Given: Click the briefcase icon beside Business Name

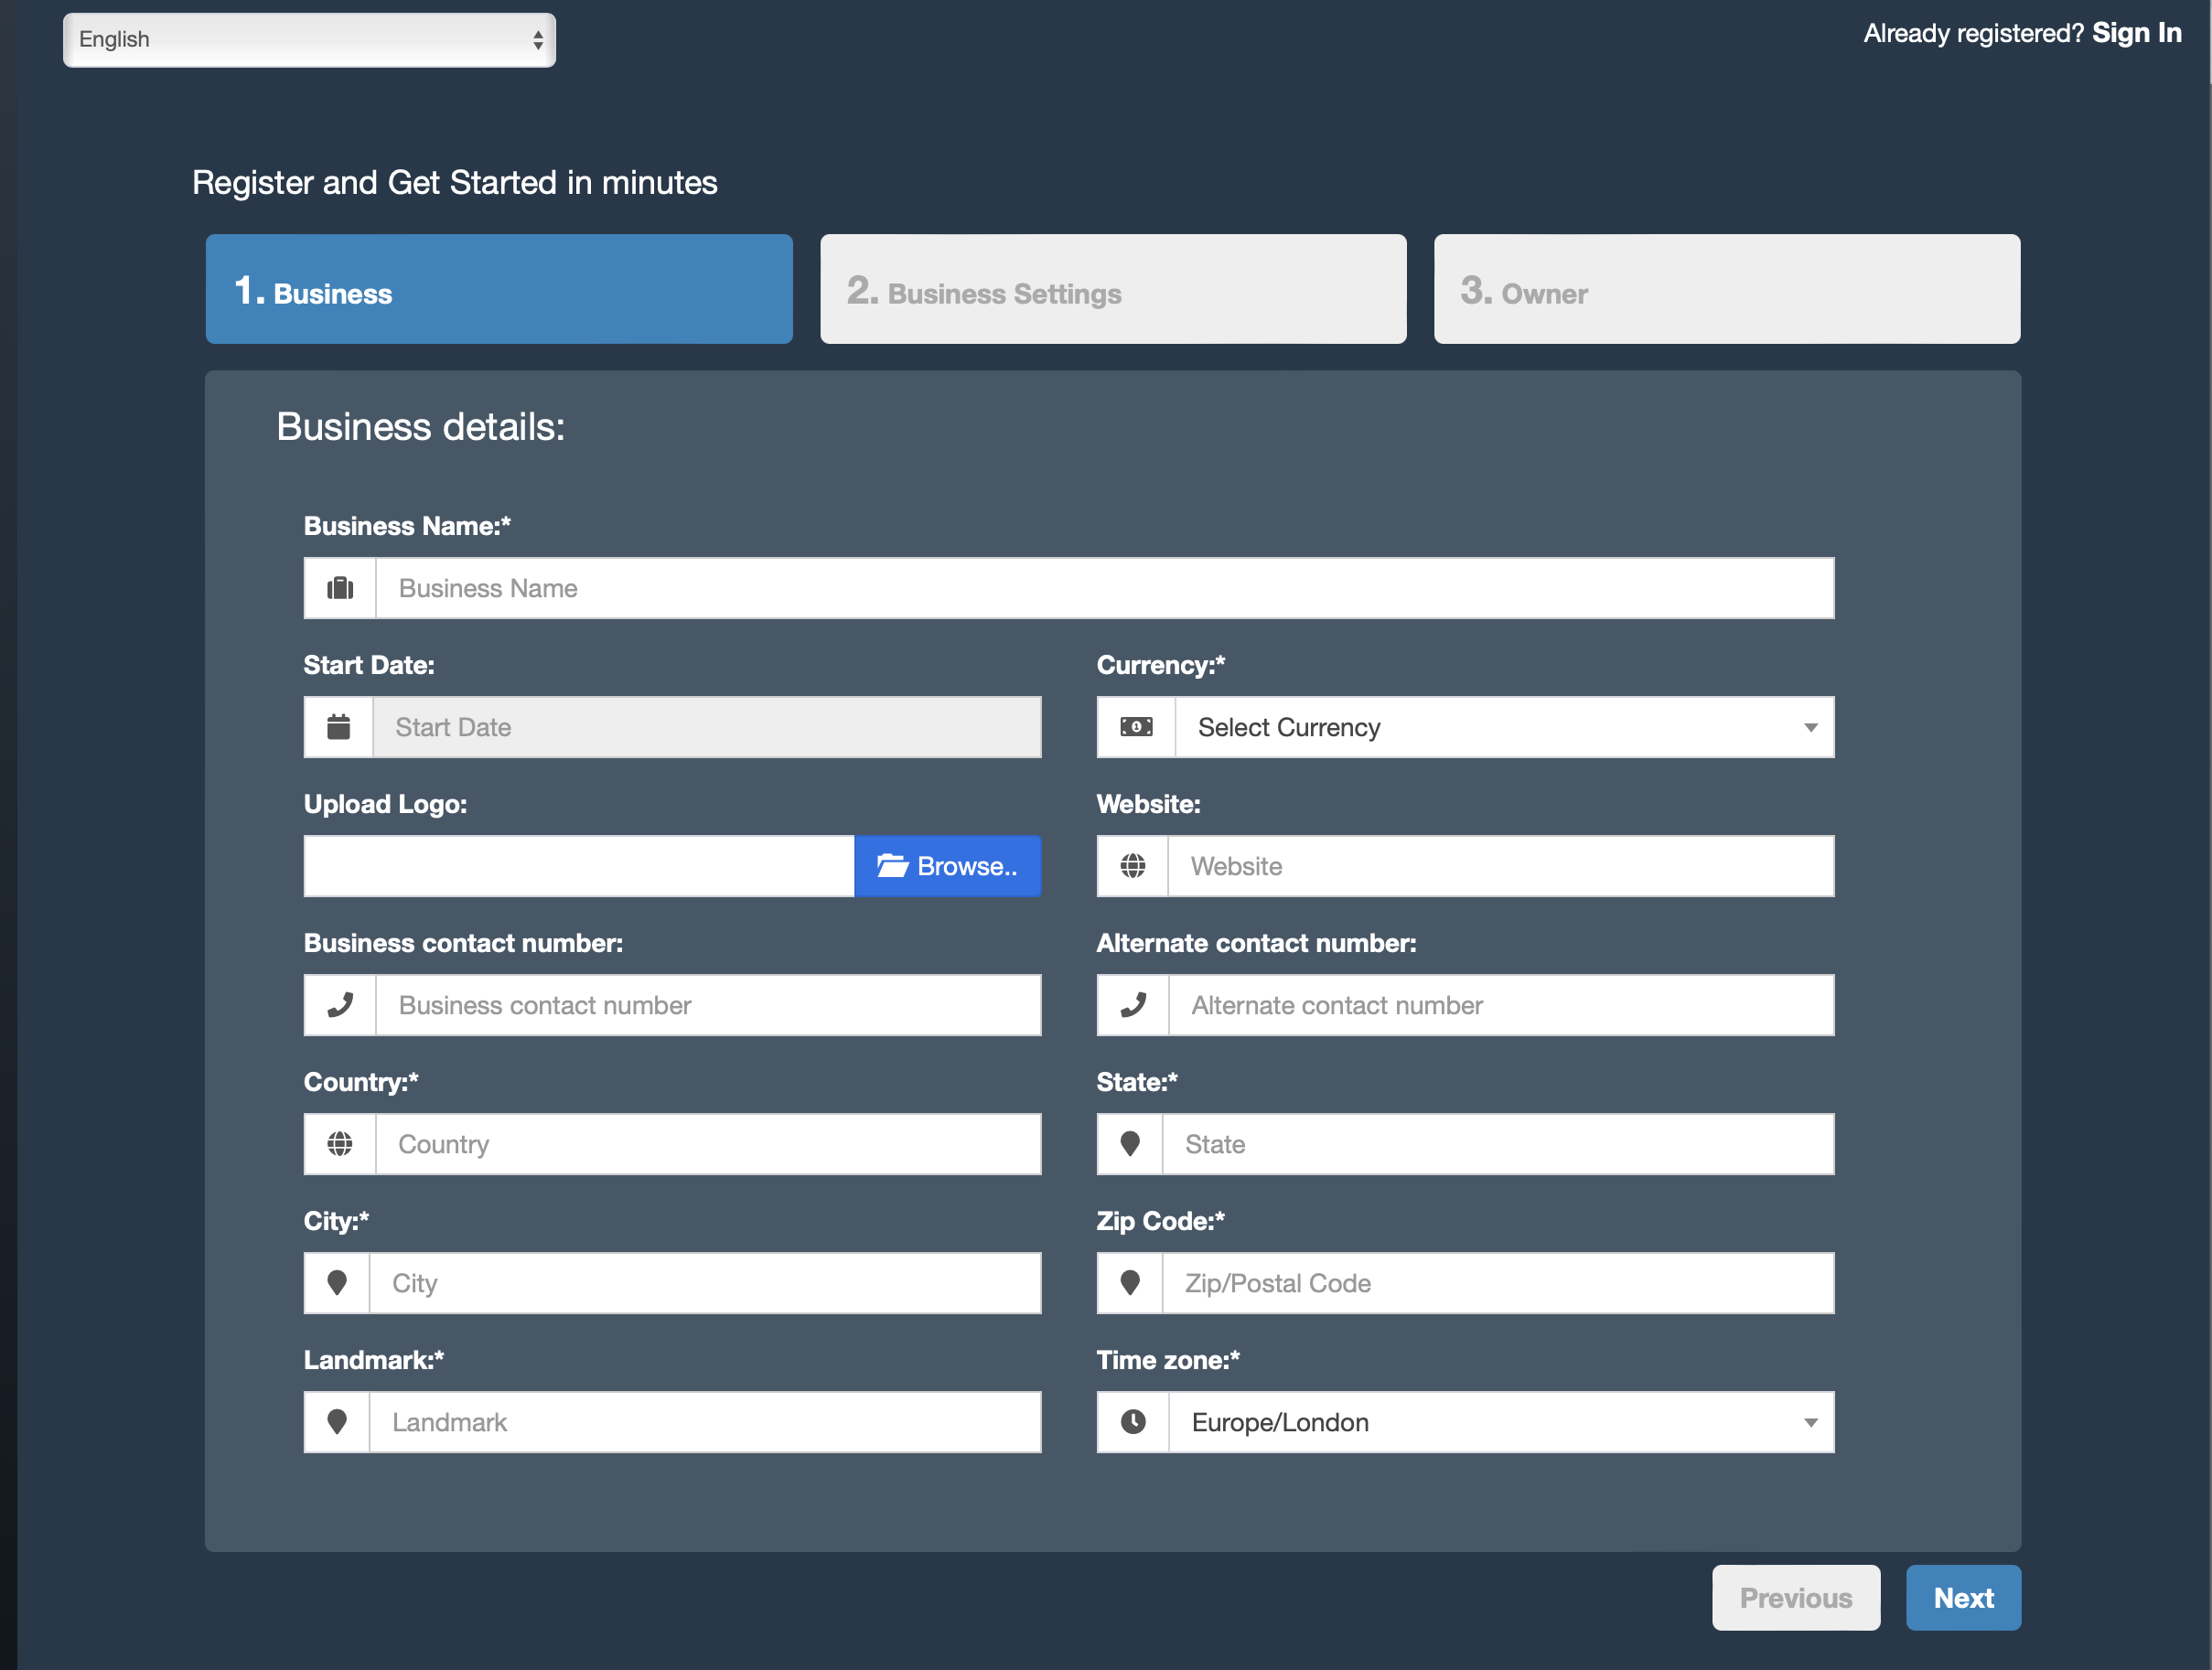Looking at the screenshot, I should pyautogui.click(x=340, y=588).
